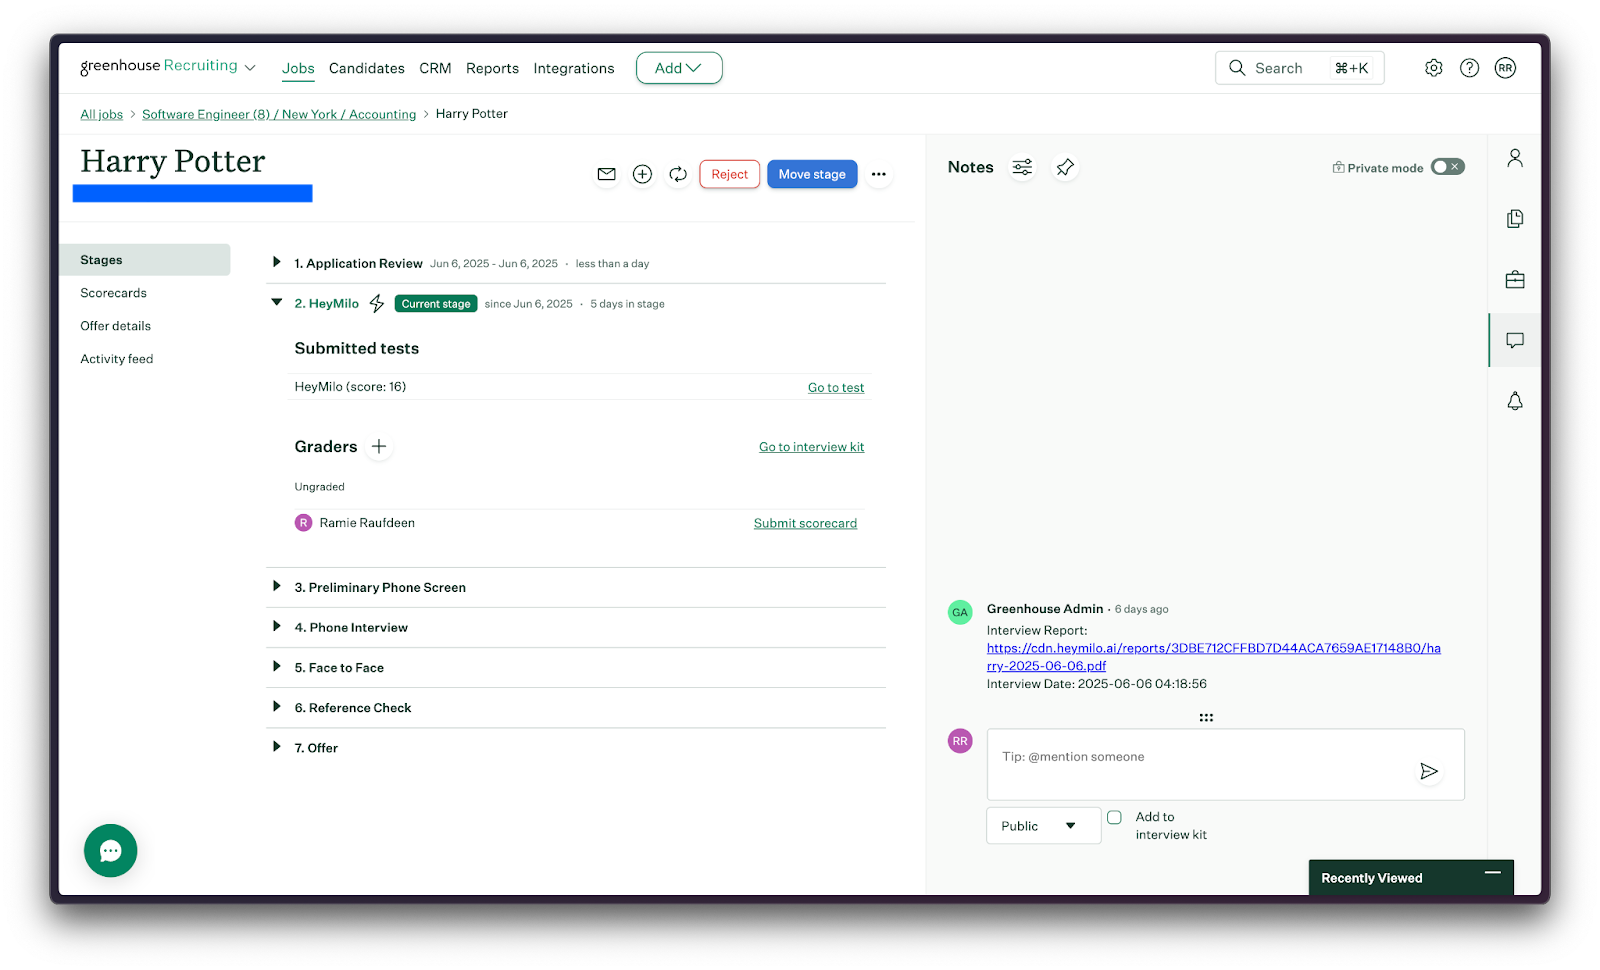This screenshot has width=1600, height=970.
Task: Click the bell icon in right sidebar
Action: [x=1514, y=401]
